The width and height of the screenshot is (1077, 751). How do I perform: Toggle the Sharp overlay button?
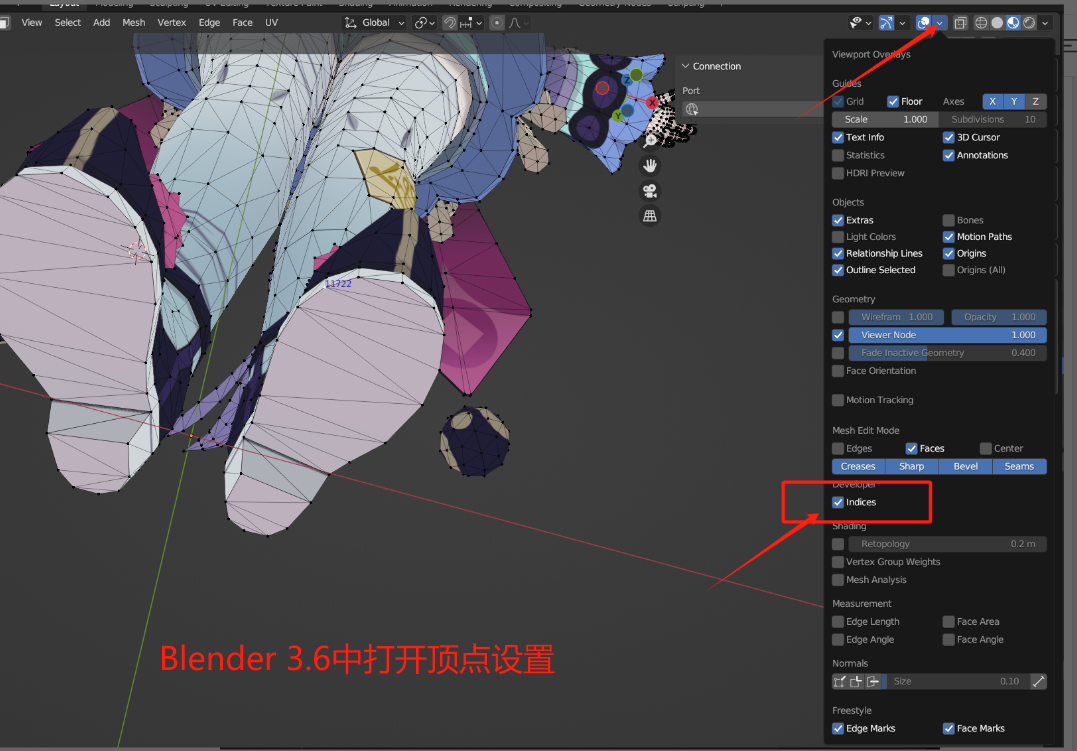[911, 467]
